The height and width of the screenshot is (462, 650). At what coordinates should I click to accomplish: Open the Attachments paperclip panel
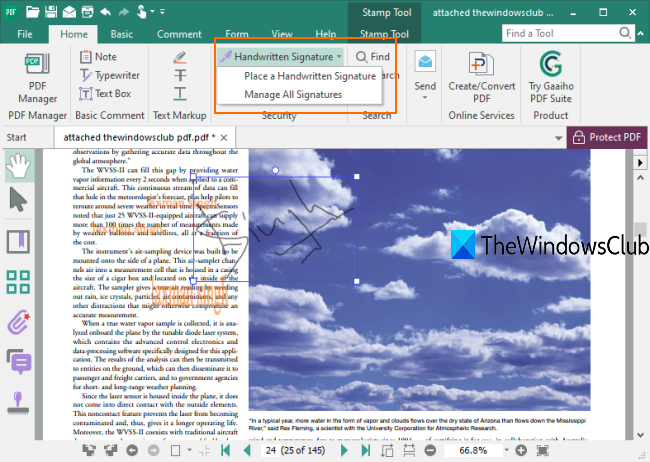(19, 322)
